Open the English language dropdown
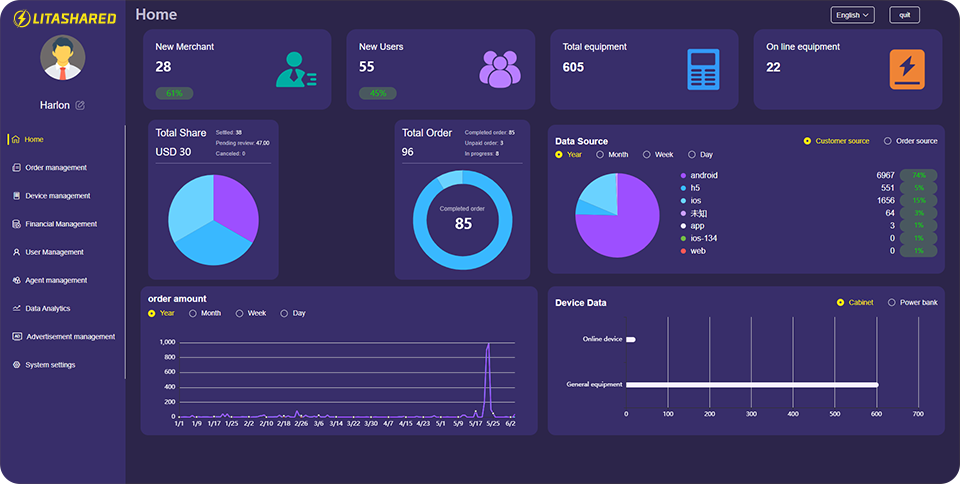The width and height of the screenshot is (960, 484). pos(852,15)
